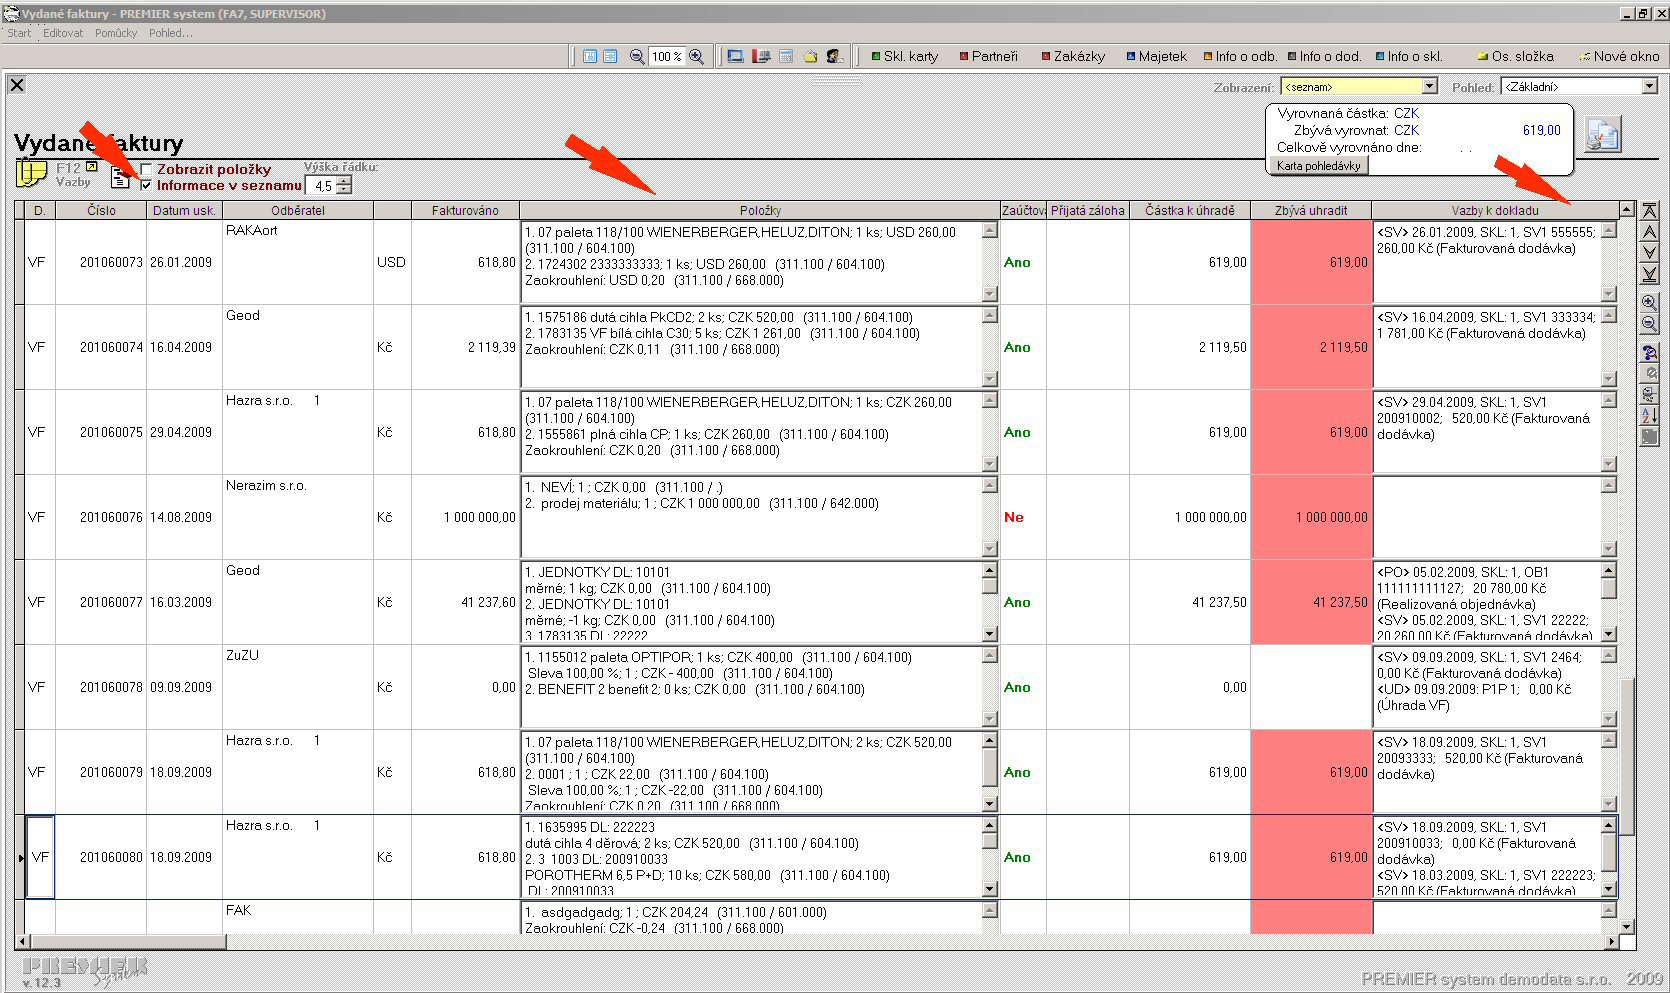Click the document icon right of the summary panel
1670x993 pixels.
tap(1603, 135)
